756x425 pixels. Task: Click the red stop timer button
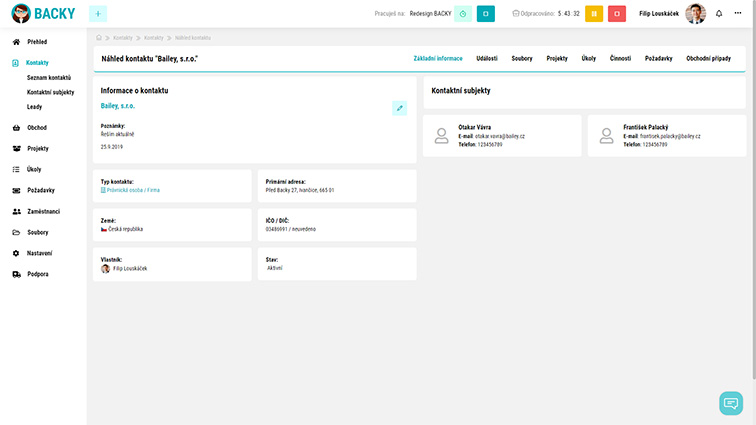pyautogui.click(x=617, y=13)
